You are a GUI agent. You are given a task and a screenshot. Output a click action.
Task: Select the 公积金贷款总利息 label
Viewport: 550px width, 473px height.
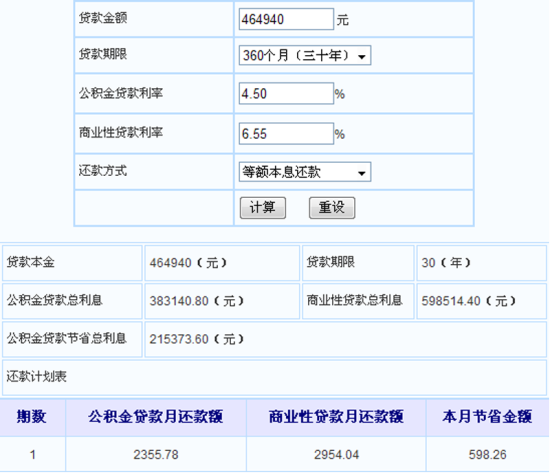pyautogui.click(x=54, y=300)
